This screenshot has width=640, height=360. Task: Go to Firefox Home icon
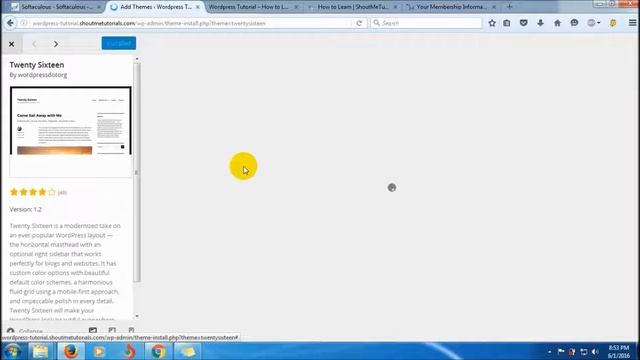(557, 23)
